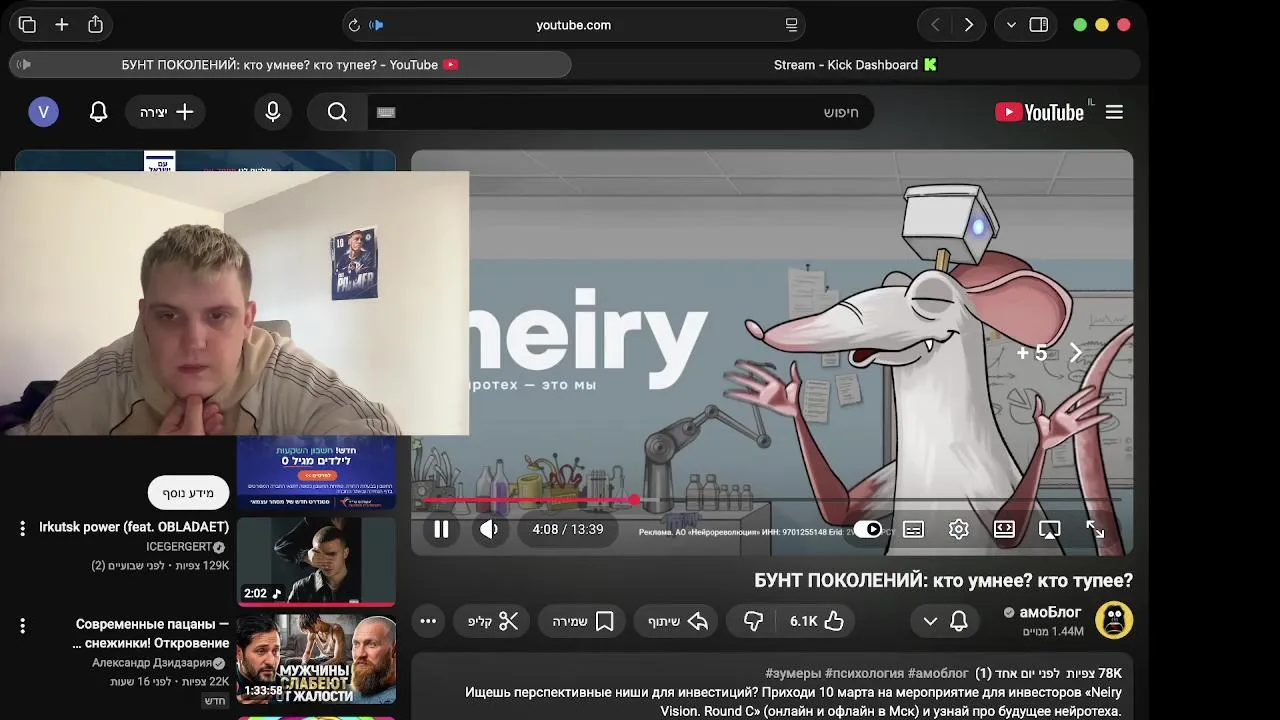This screenshot has width=1280, height=720.
Task: Enter fullscreen mode icon
Action: point(1095,530)
